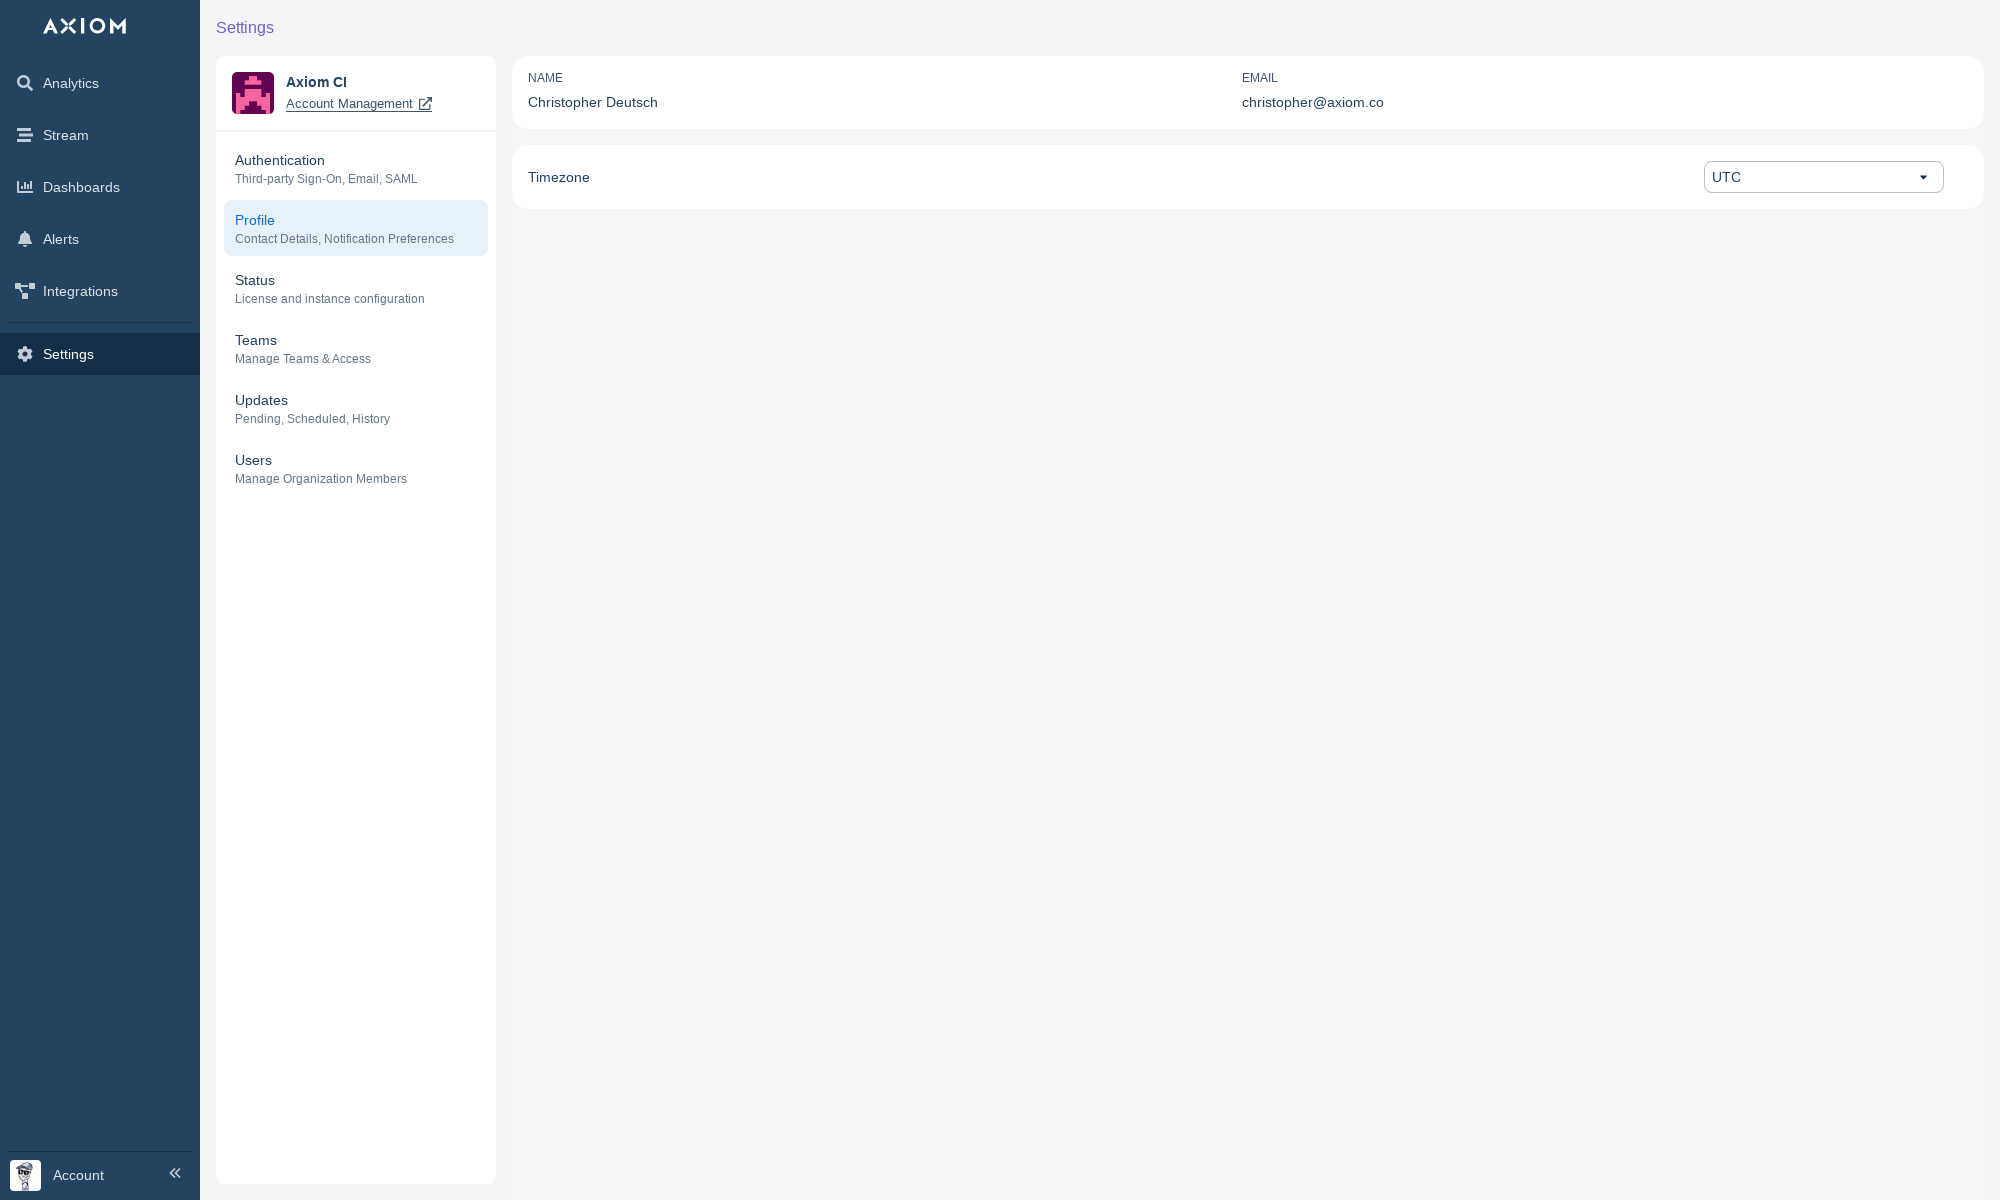Click the Axiom CI organization avatar
This screenshot has height=1200, width=2000.
click(253, 93)
